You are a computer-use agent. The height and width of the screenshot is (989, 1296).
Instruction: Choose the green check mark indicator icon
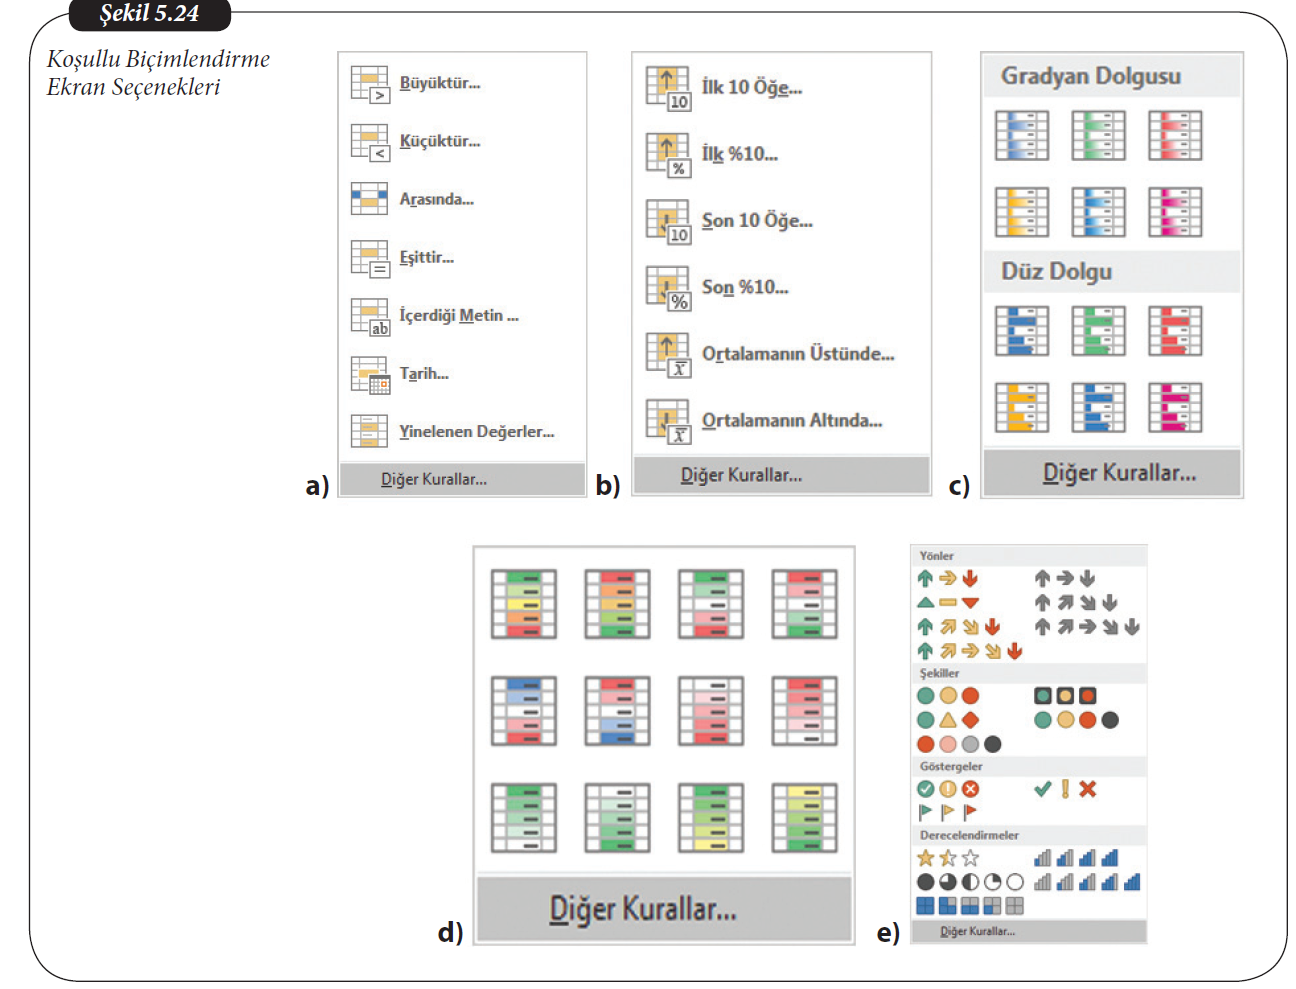click(1042, 789)
